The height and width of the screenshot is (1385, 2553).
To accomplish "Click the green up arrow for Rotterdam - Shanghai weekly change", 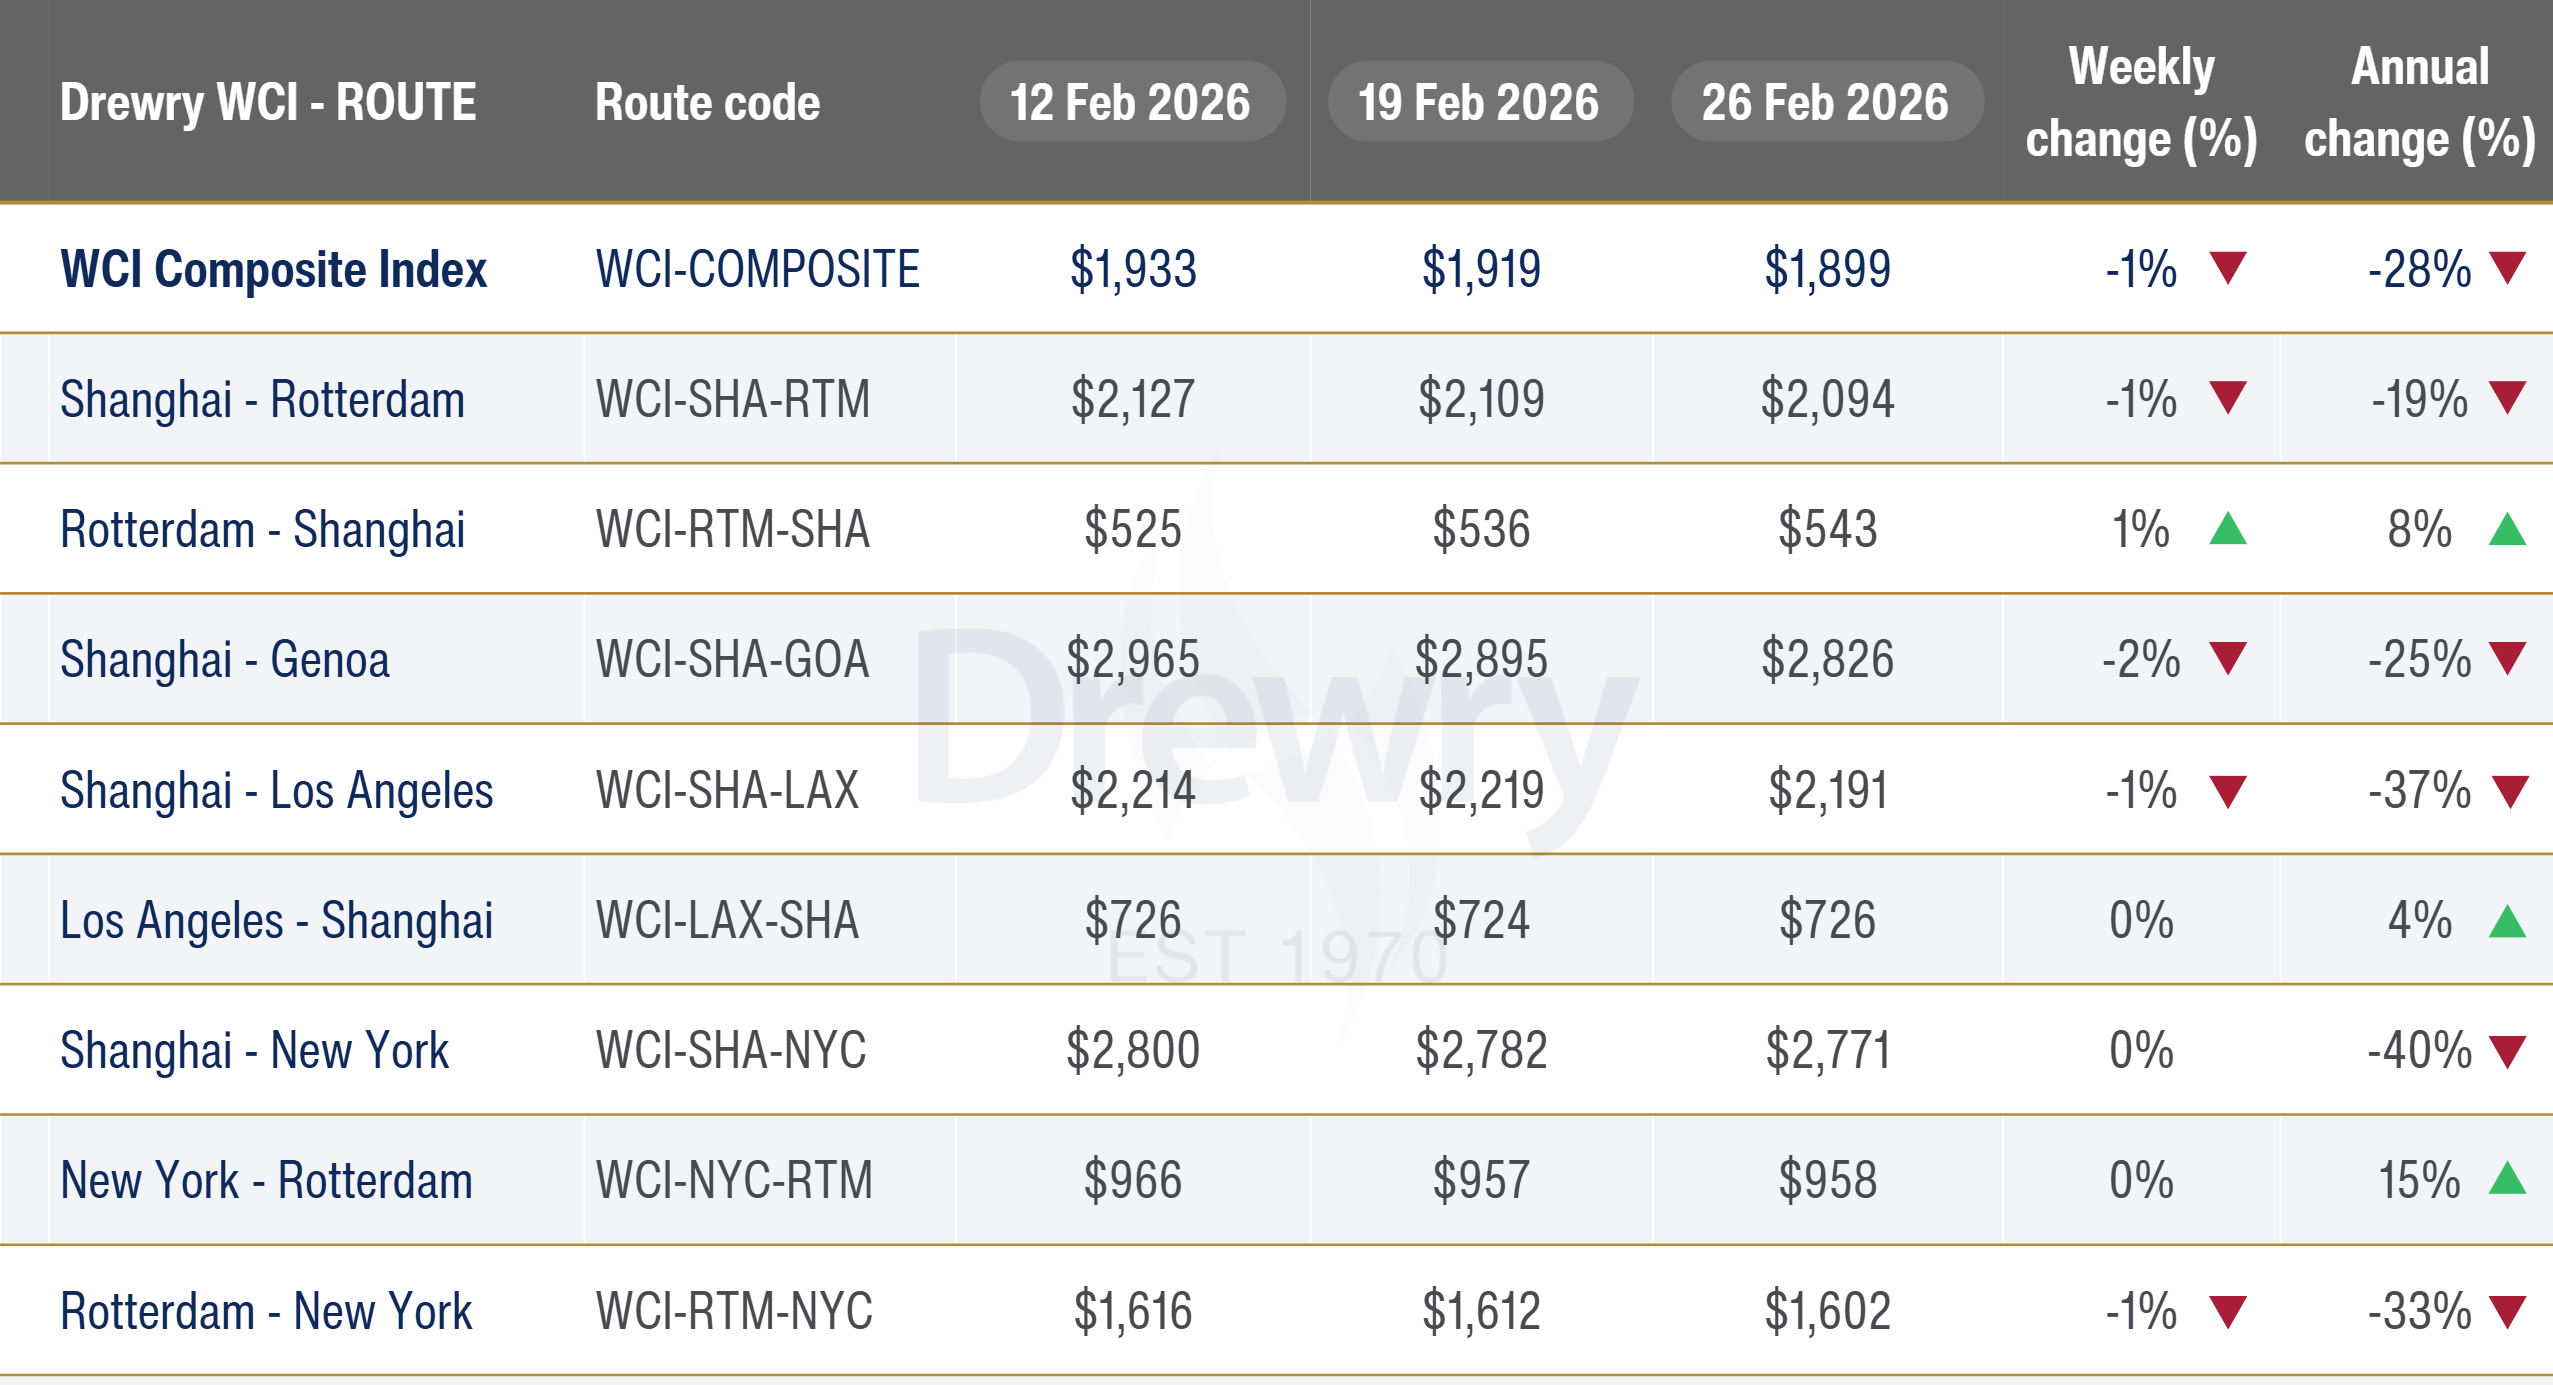I will (2228, 529).
